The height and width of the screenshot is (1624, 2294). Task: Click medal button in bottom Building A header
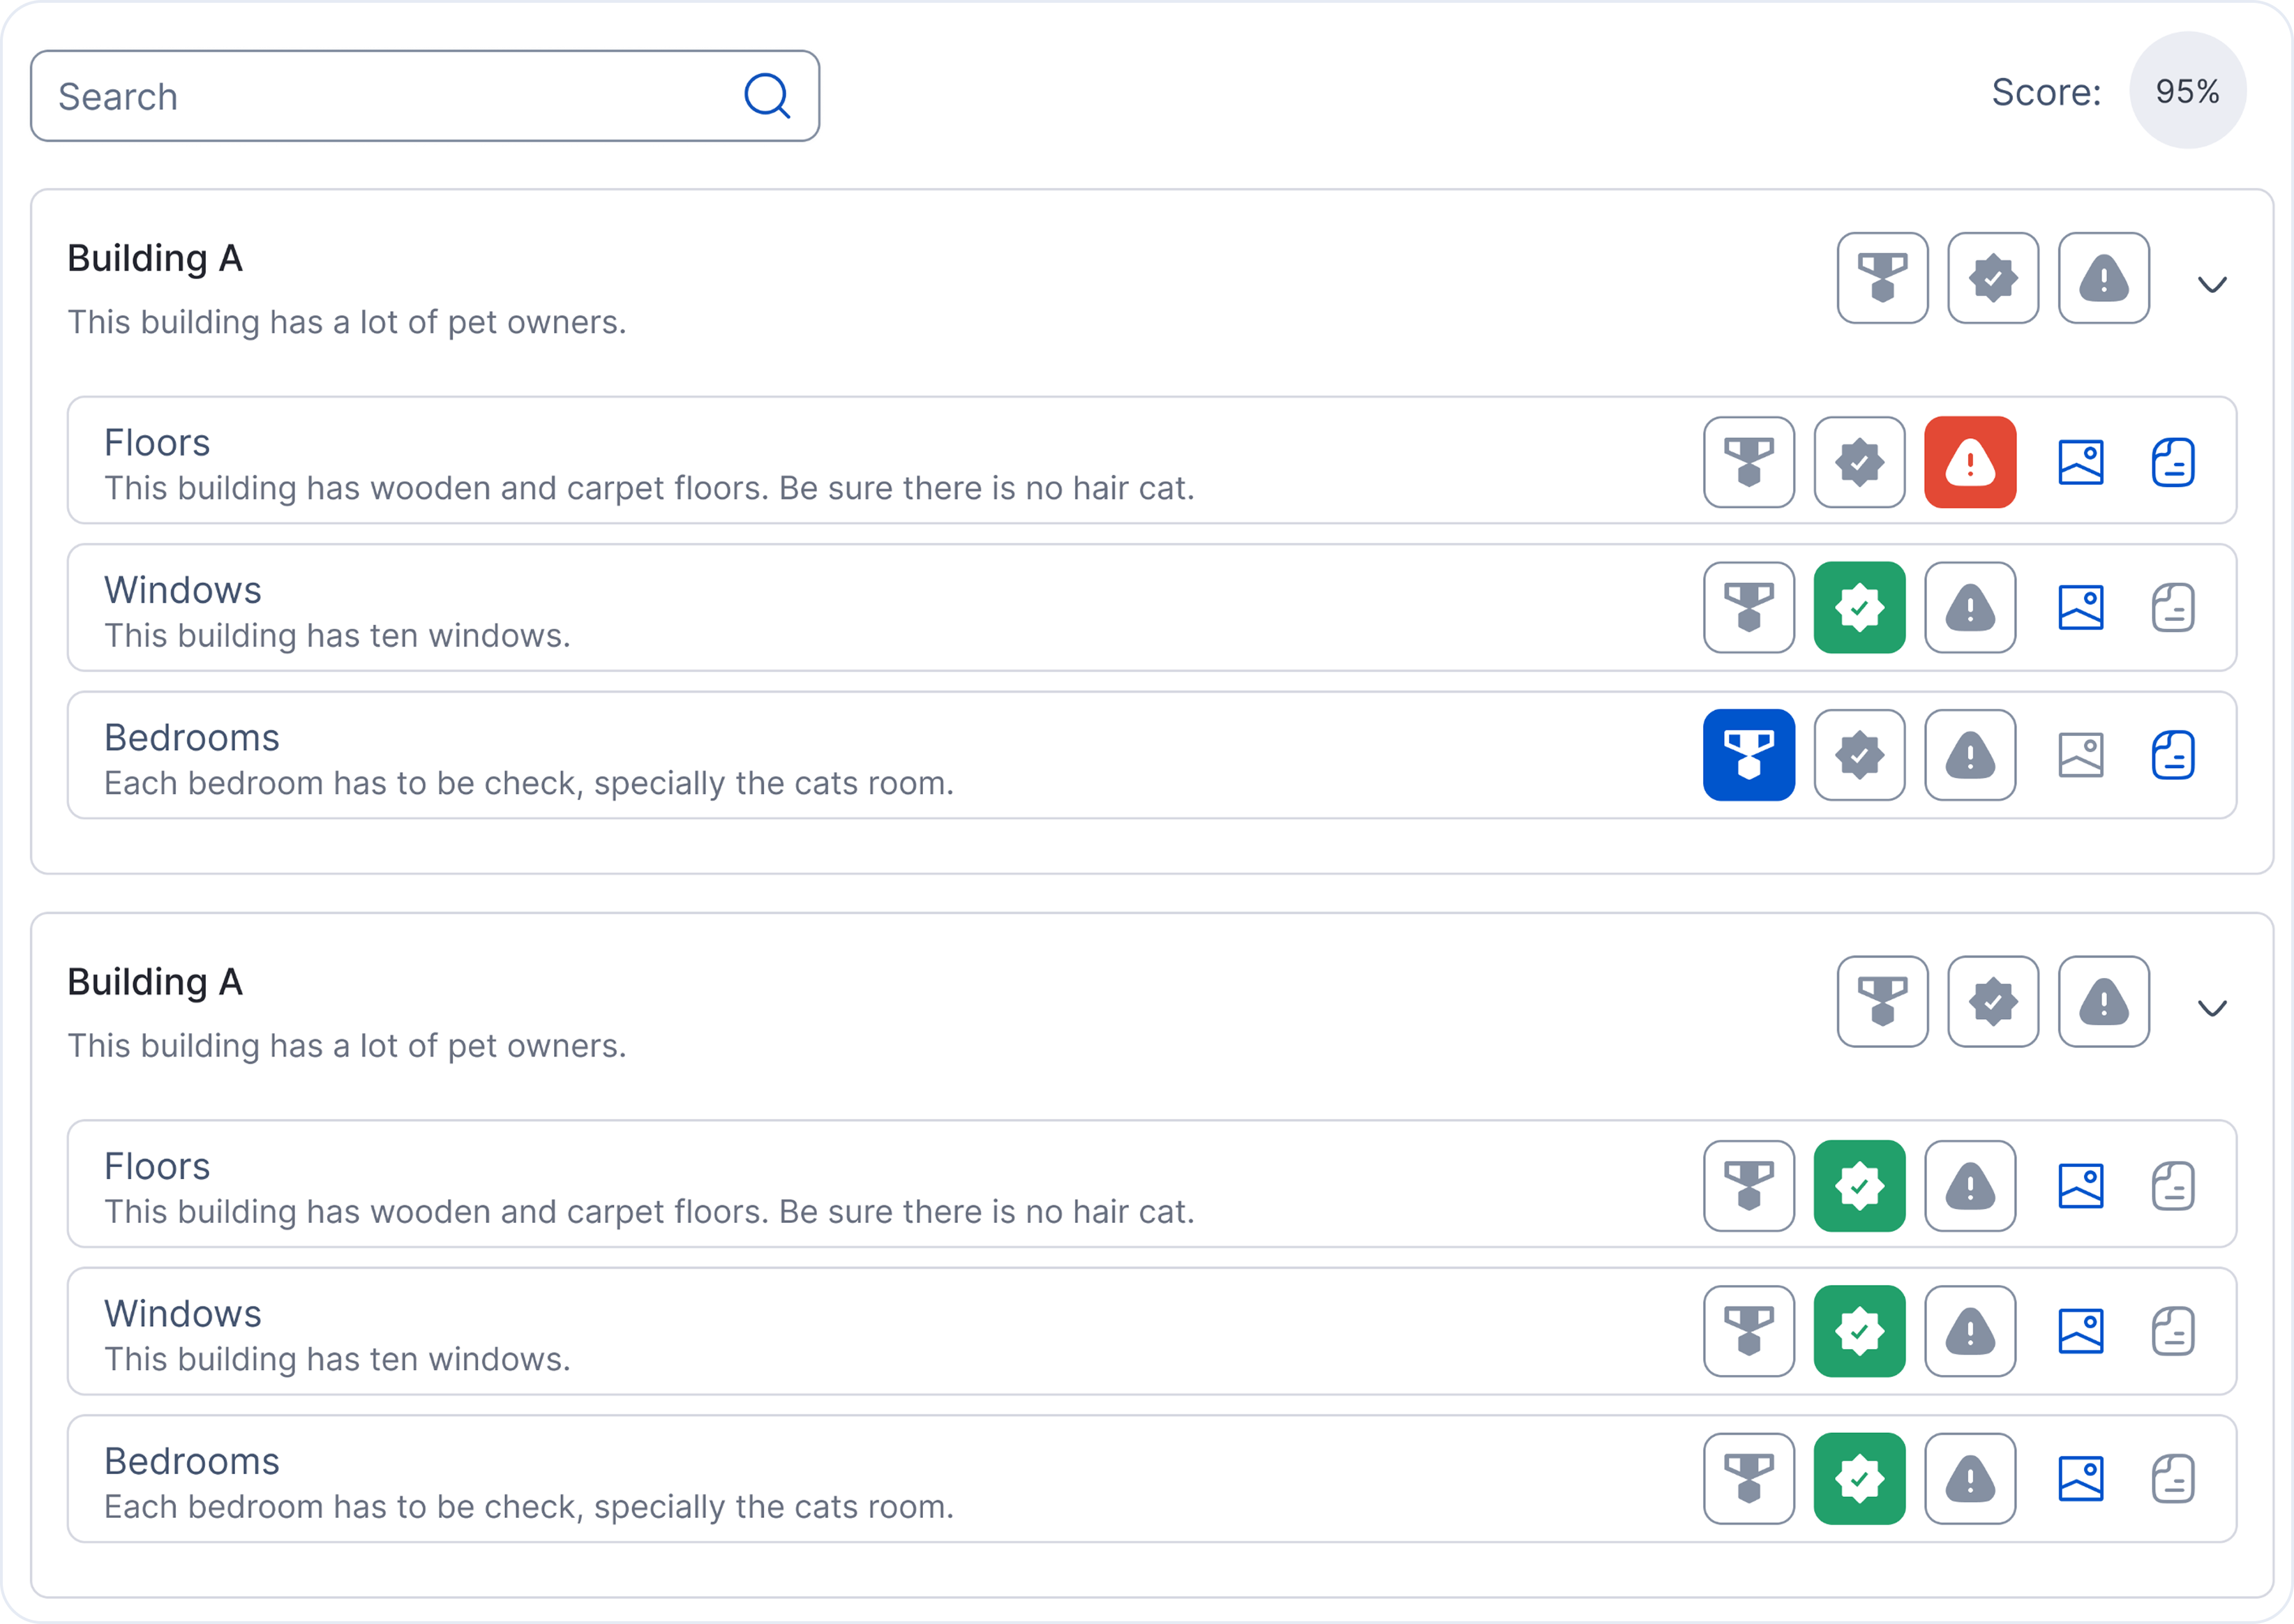1882,1002
